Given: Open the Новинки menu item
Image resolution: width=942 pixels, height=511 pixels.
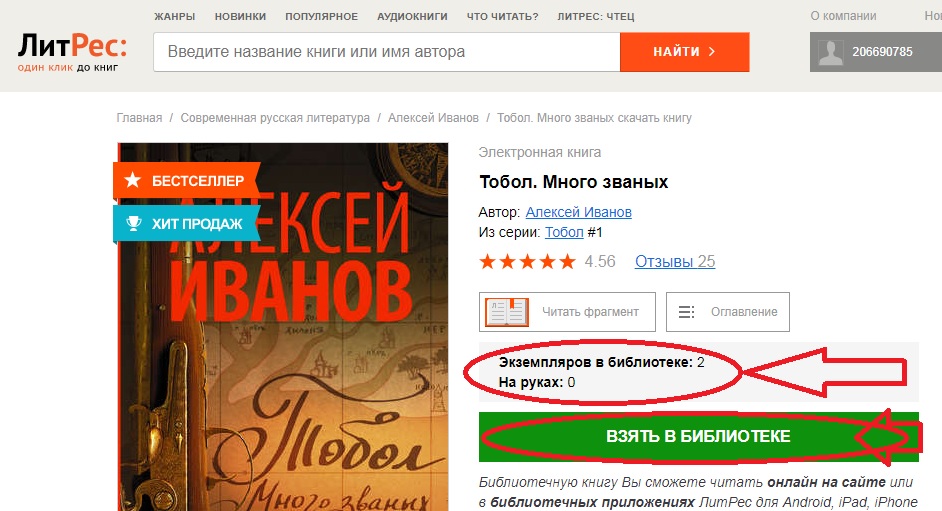Looking at the screenshot, I should (240, 16).
